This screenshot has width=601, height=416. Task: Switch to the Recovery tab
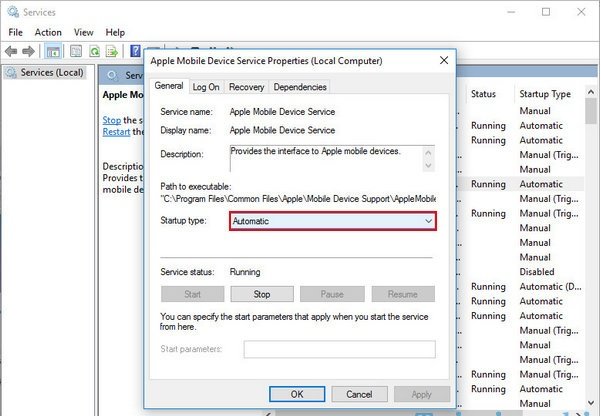[x=246, y=87]
